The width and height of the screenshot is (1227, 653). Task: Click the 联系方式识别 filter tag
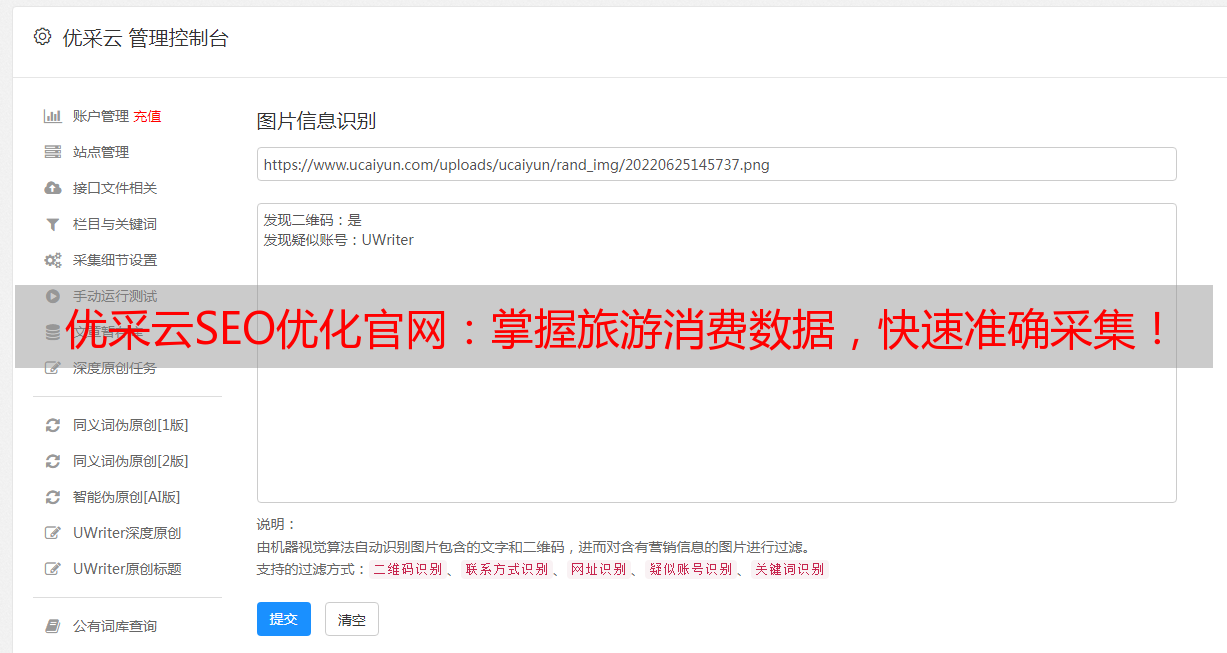(506, 569)
